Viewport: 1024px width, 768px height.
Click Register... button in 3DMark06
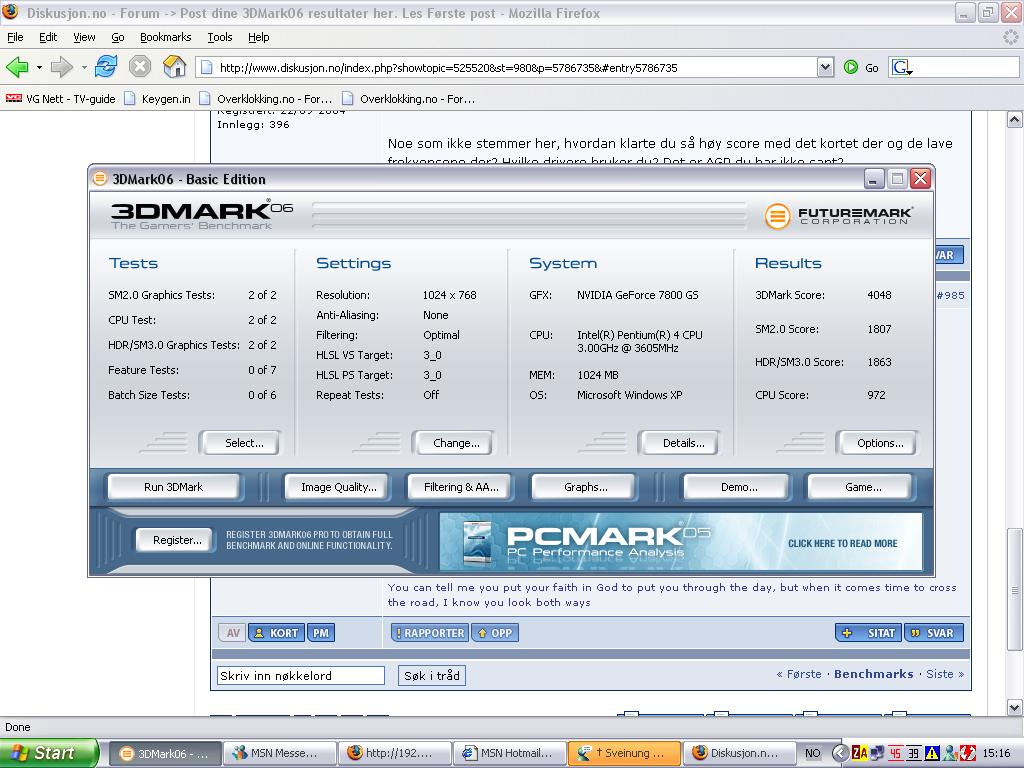(176, 540)
